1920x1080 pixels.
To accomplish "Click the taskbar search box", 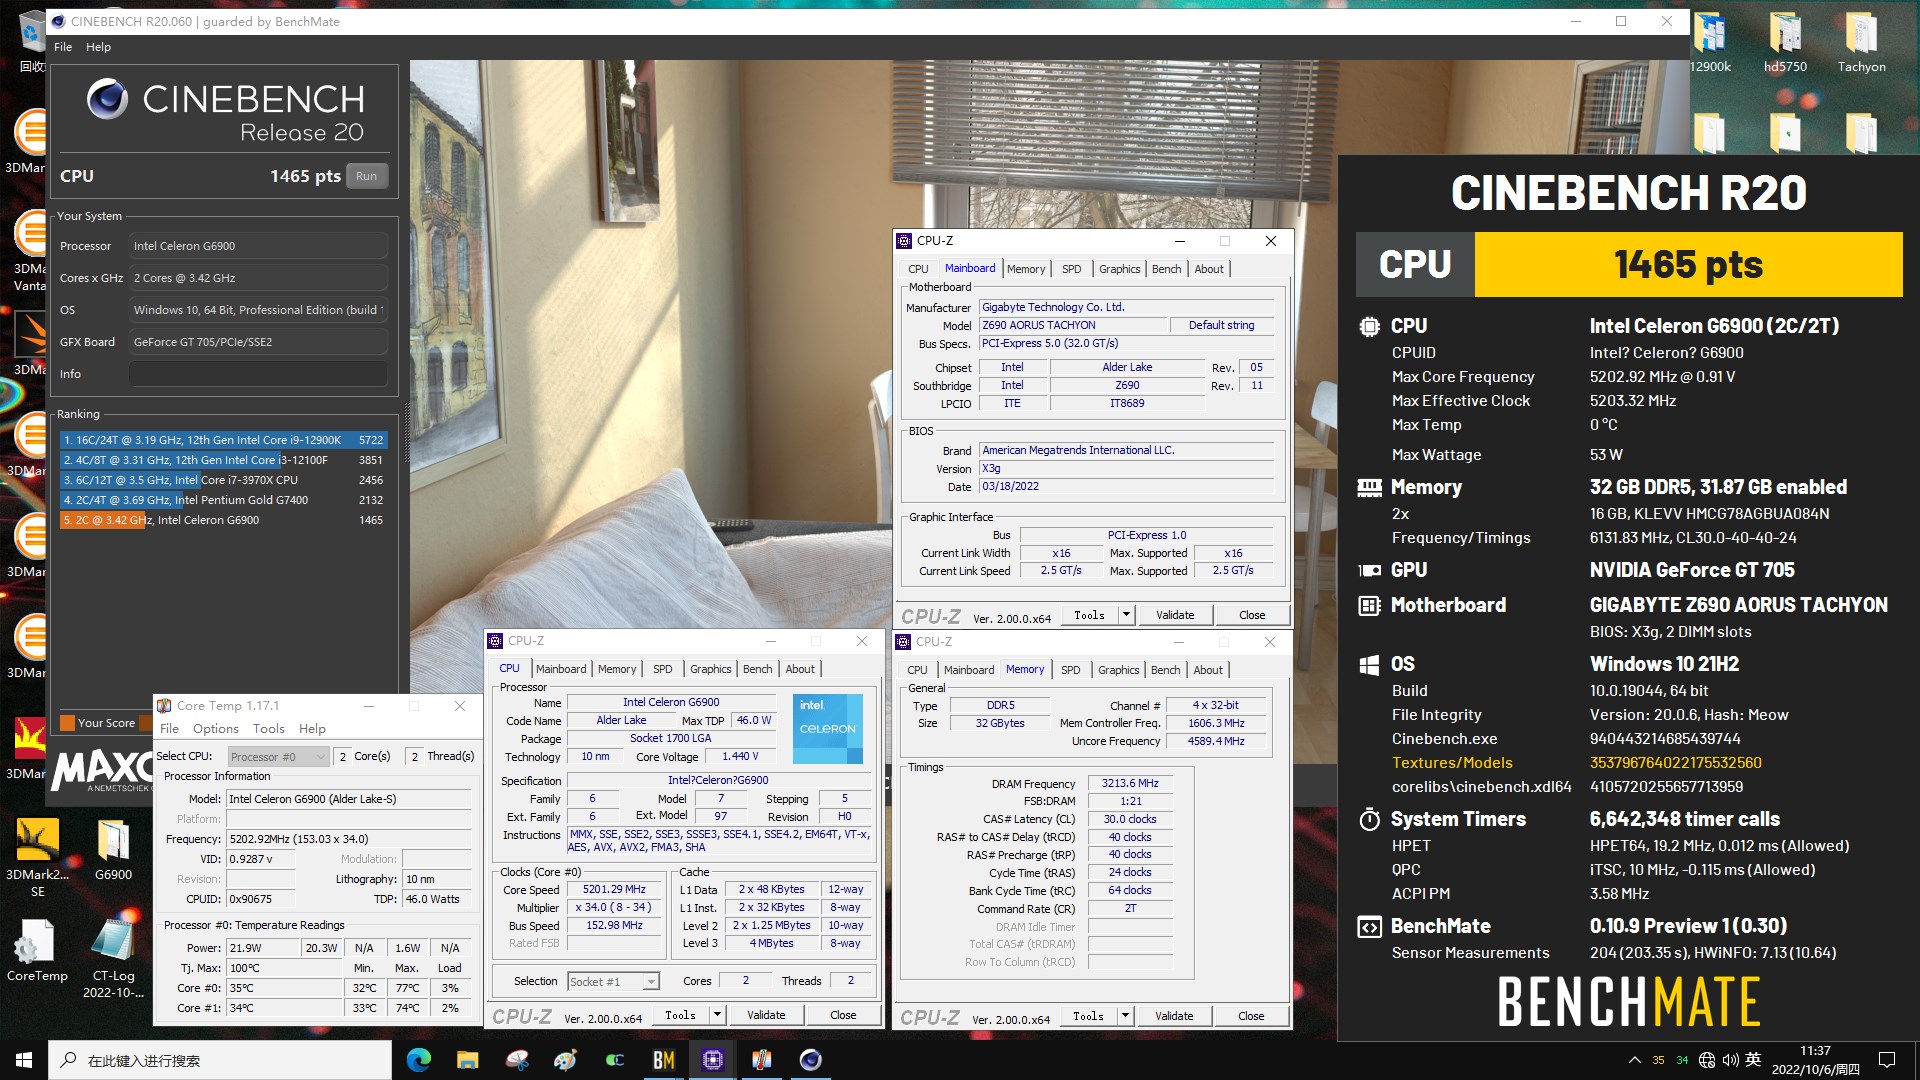I will coord(220,1060).
